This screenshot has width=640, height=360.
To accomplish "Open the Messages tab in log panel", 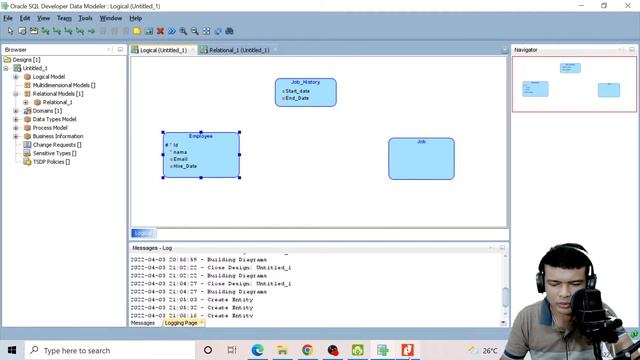I will pos(143,323).
